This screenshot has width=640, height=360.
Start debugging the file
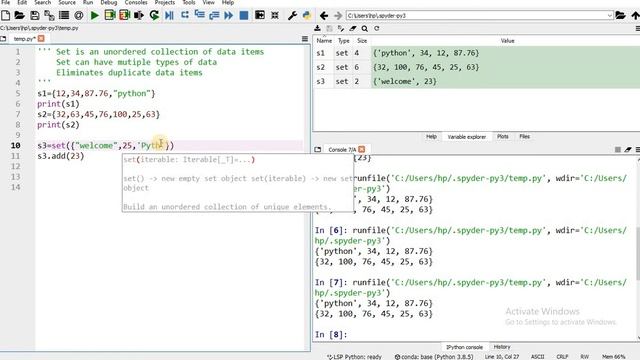(169, 16)
